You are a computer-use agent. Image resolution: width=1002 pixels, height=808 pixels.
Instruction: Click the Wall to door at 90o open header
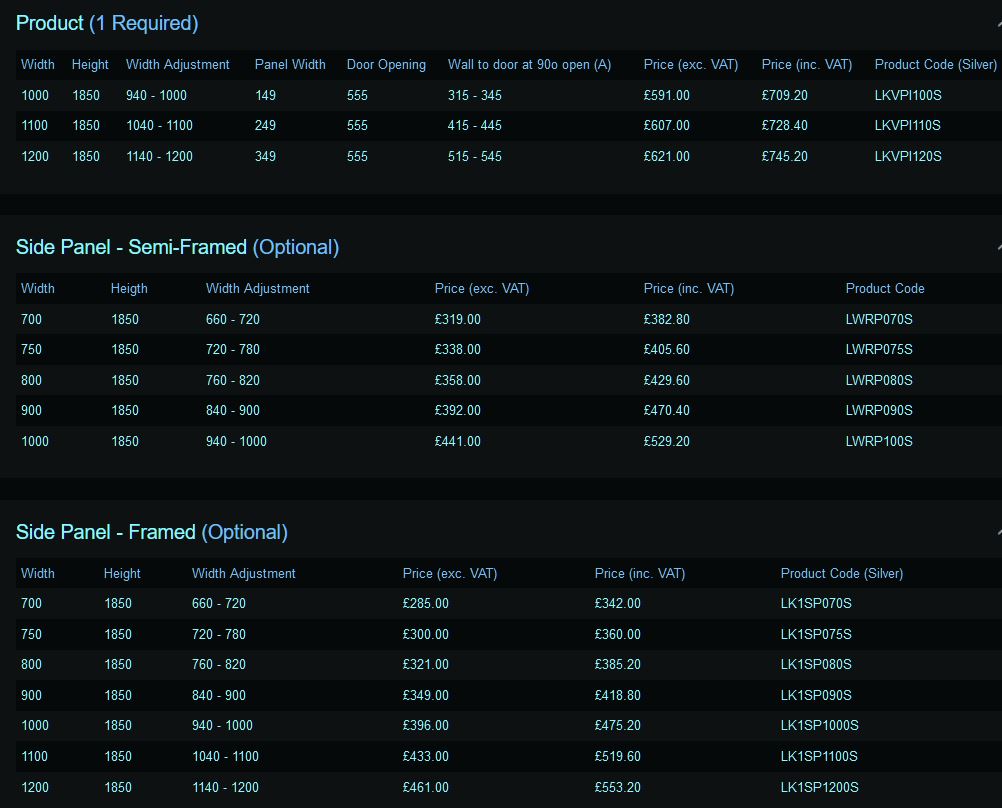(529, 64)
